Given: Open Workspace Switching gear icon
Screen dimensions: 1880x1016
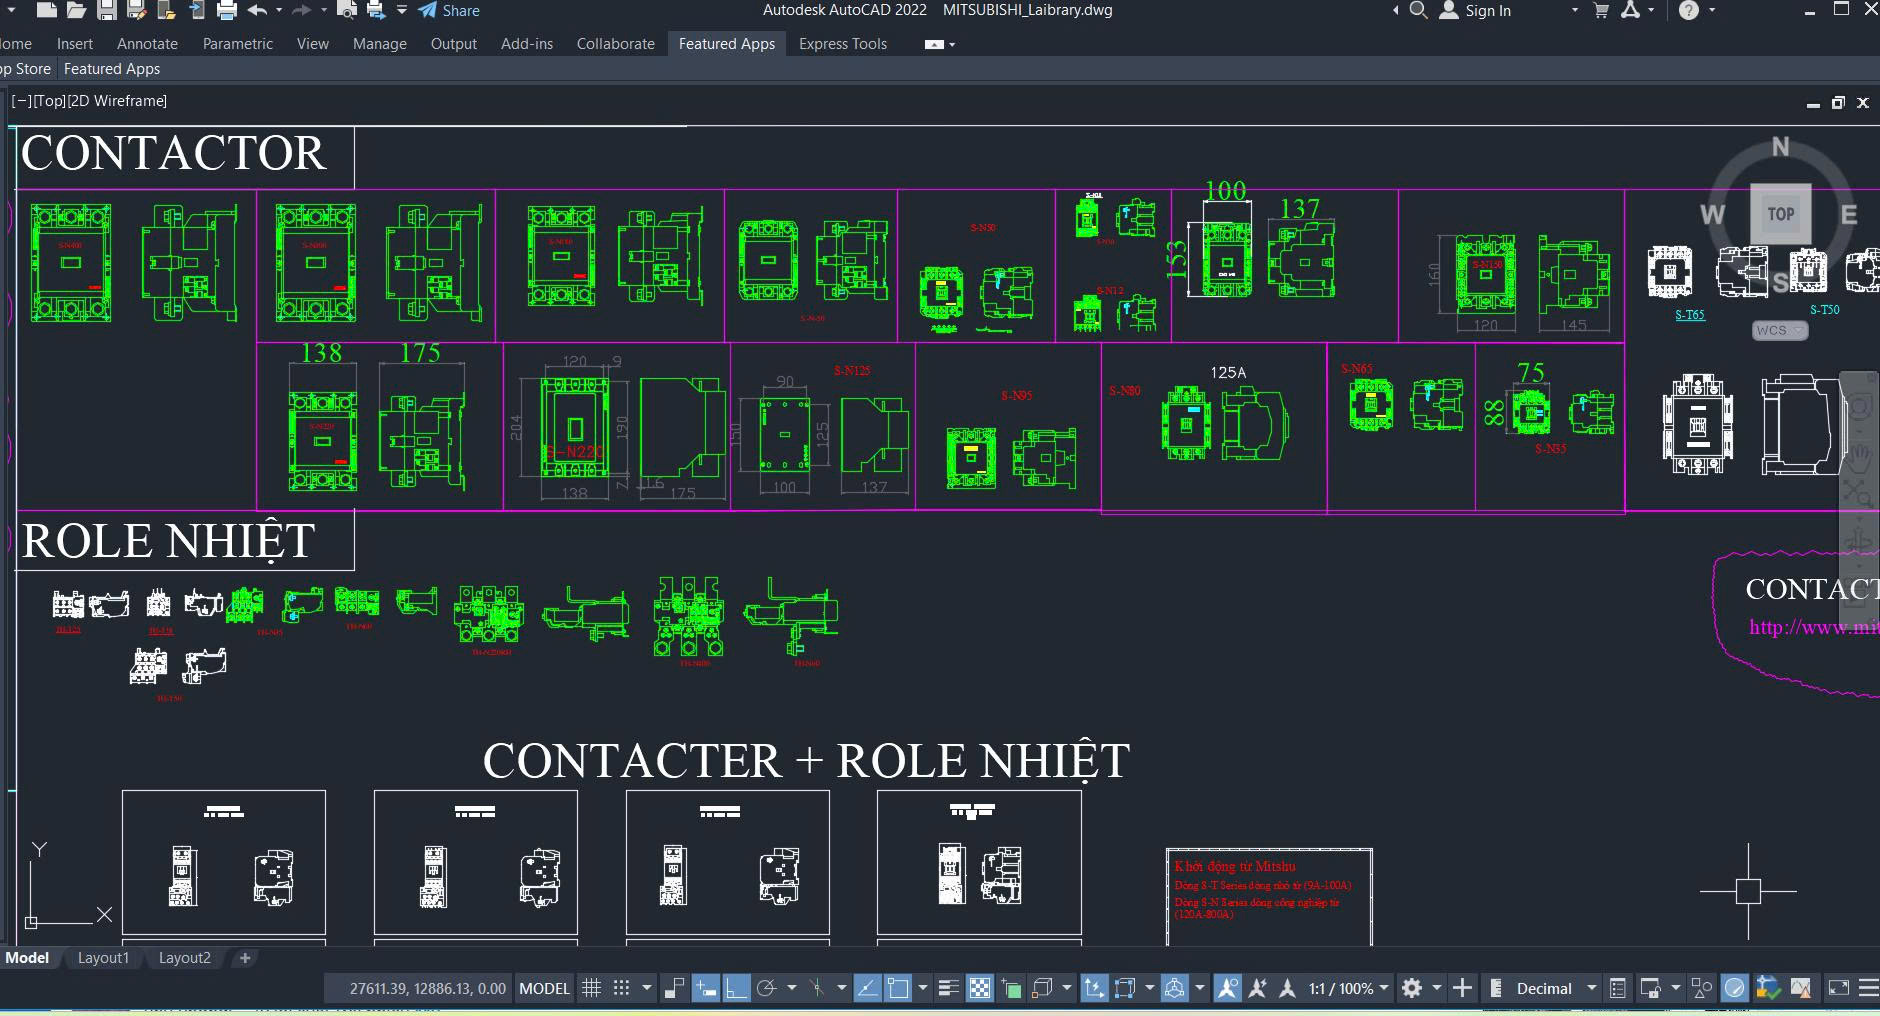Looking at the screenshot, I should (x=1411, y=988).
